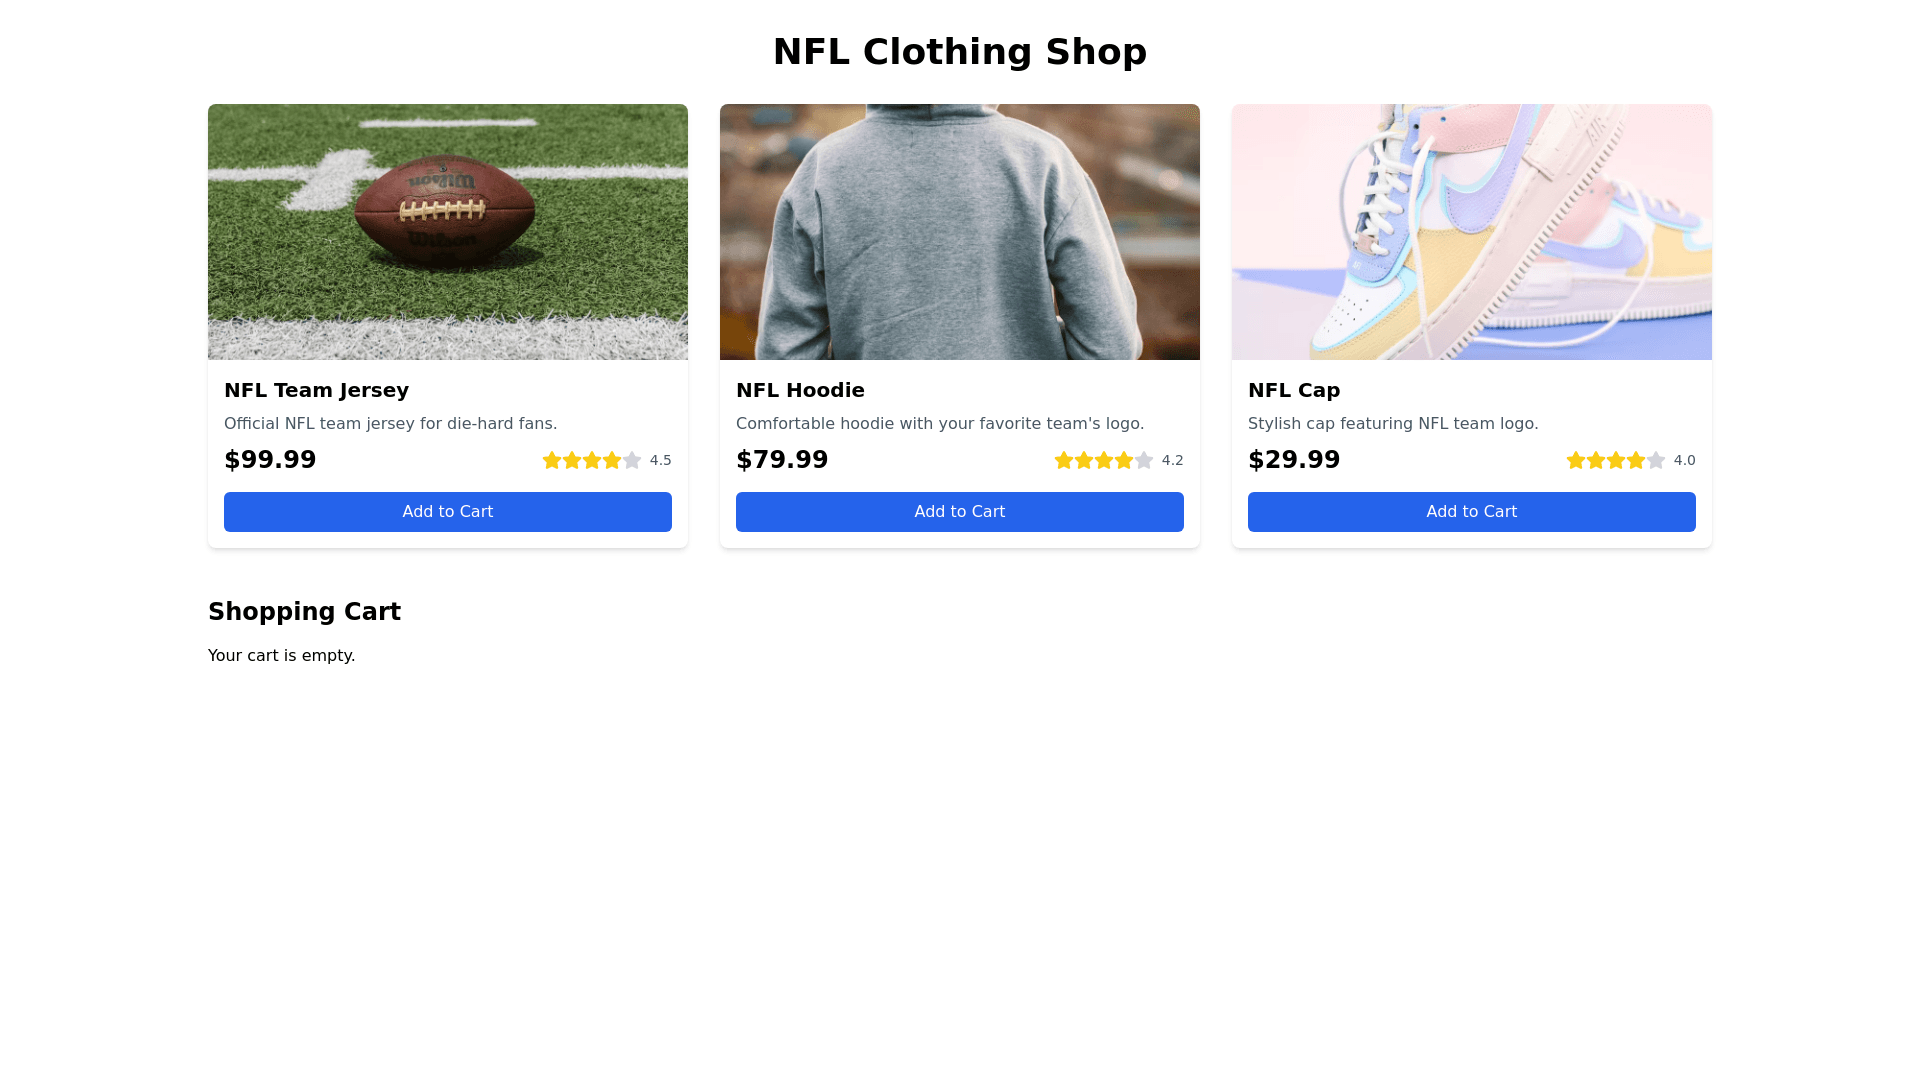
Task: Click the first star of NFL Cap rating
Action: [1576, 460]
